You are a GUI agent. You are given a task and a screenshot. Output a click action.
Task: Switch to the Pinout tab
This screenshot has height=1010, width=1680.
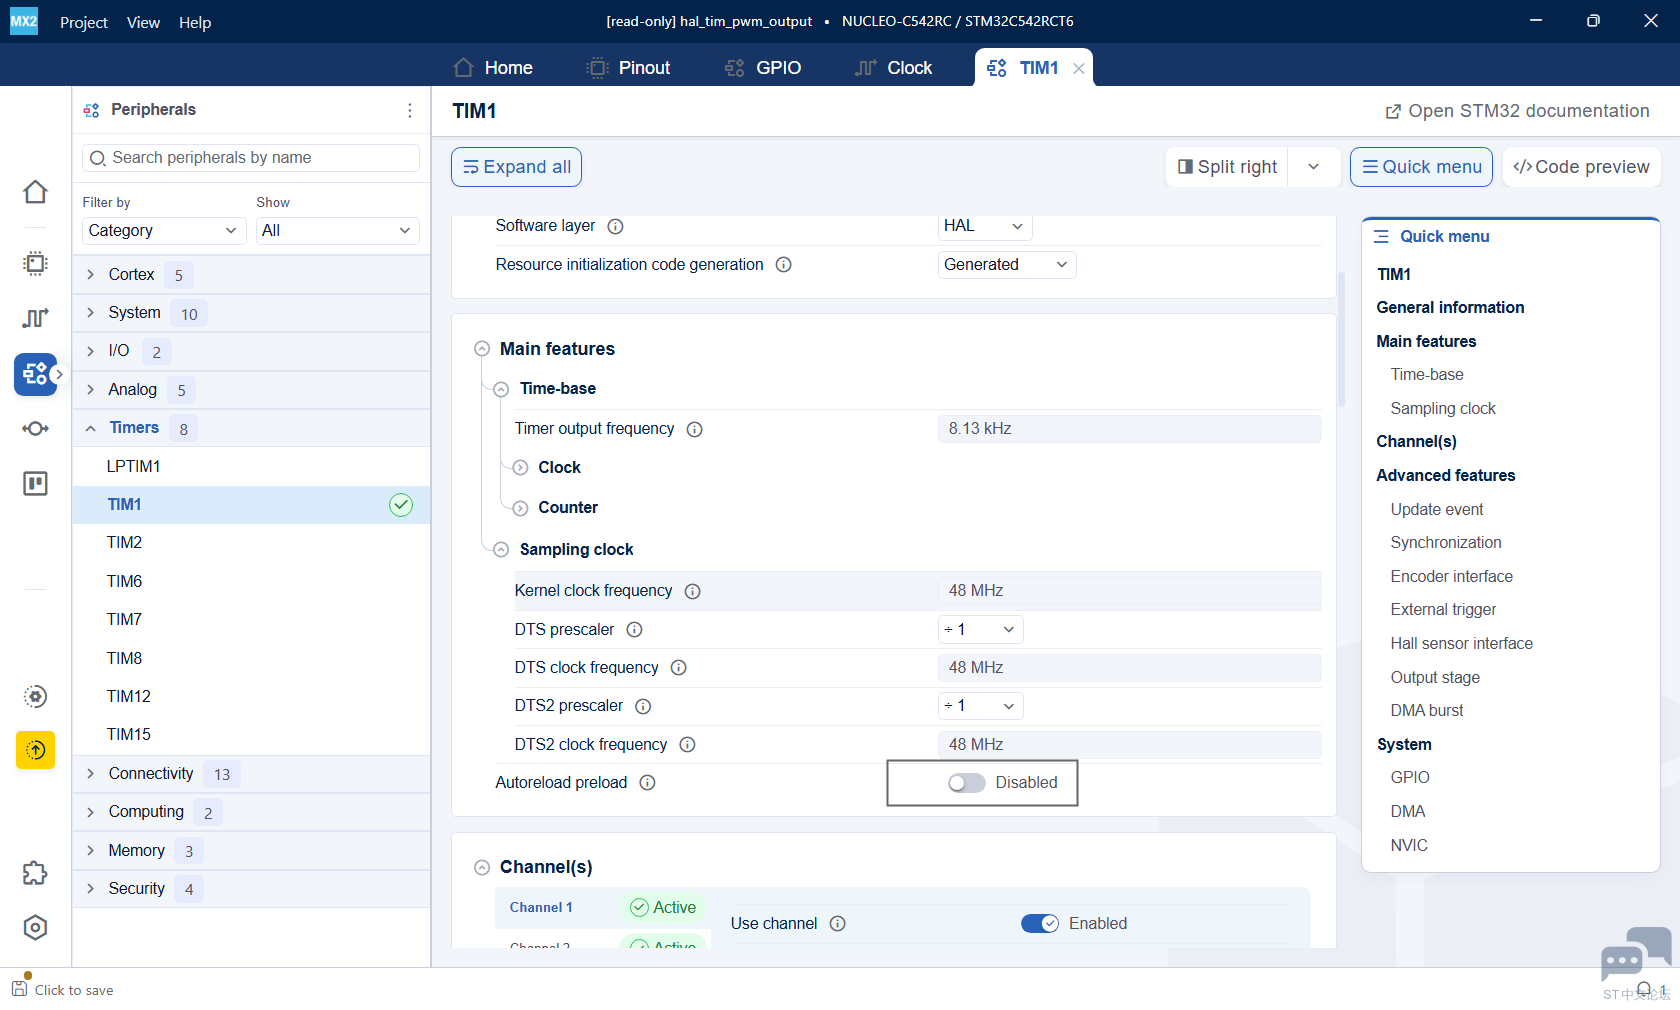pyautogui.click(x=628, y=68)
